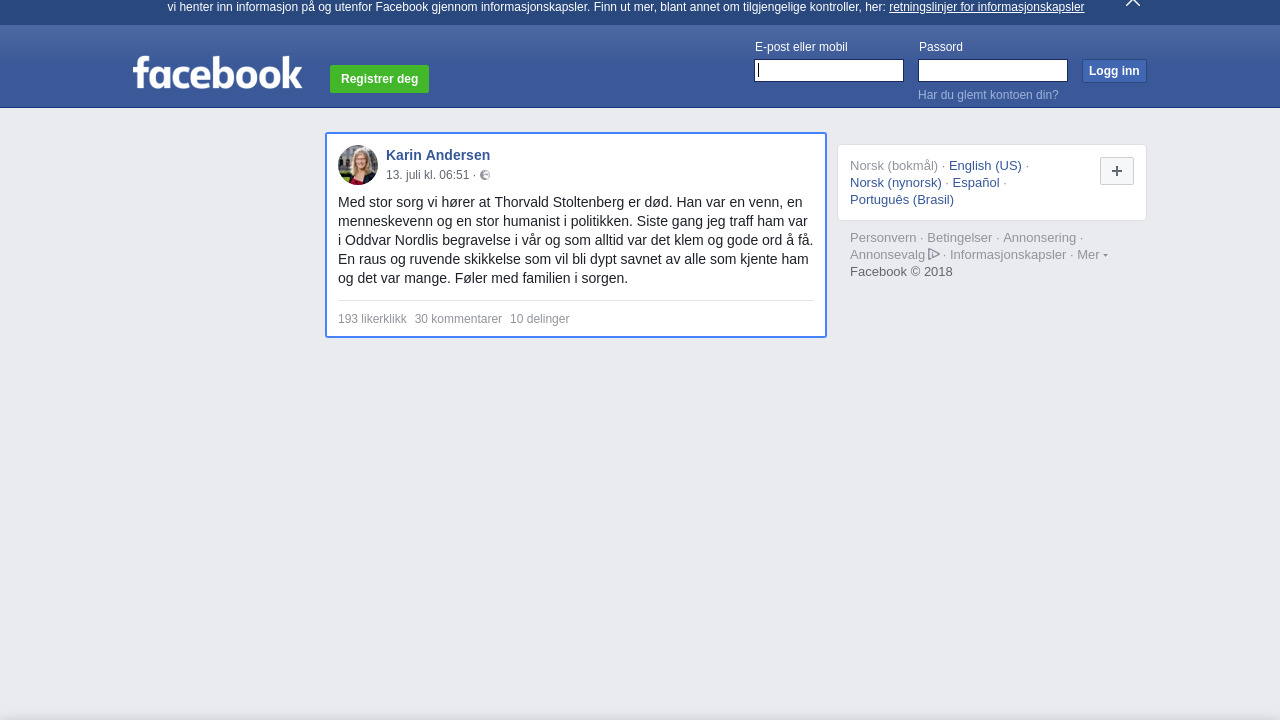Click the plus button to add languages
Viewport: 1280px width, 720px height.
(1116, 171)
